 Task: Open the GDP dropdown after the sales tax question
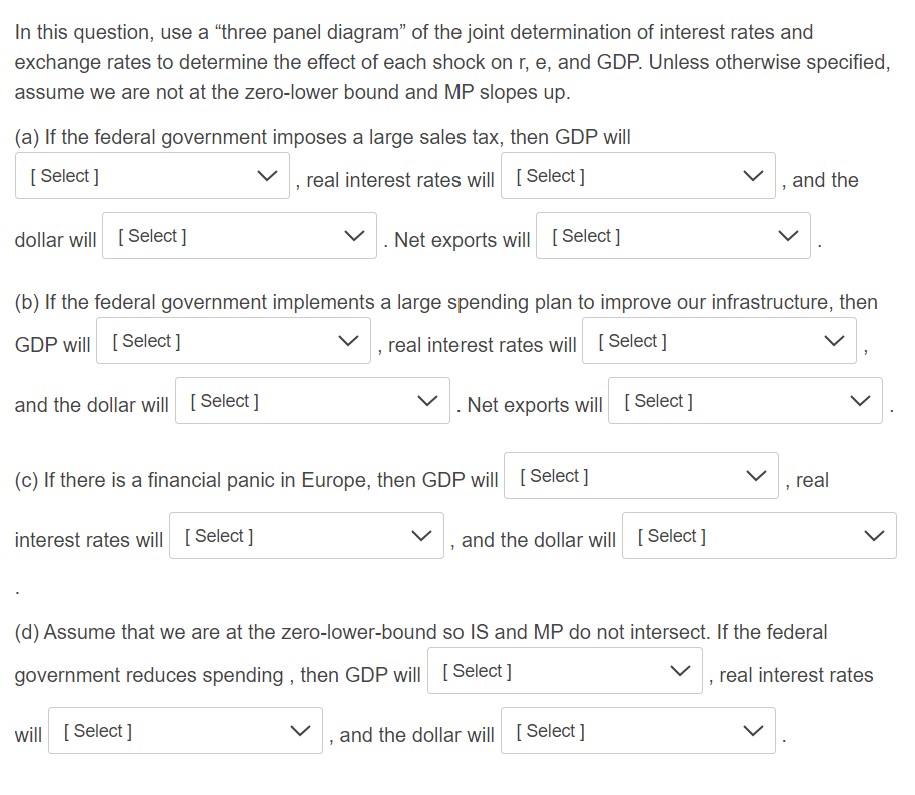(x=152, y=175)
